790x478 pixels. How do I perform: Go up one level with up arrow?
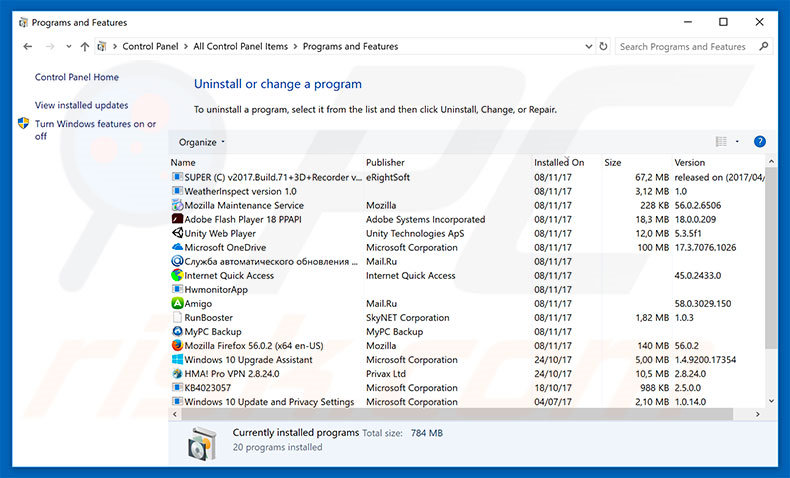[85, 46]
